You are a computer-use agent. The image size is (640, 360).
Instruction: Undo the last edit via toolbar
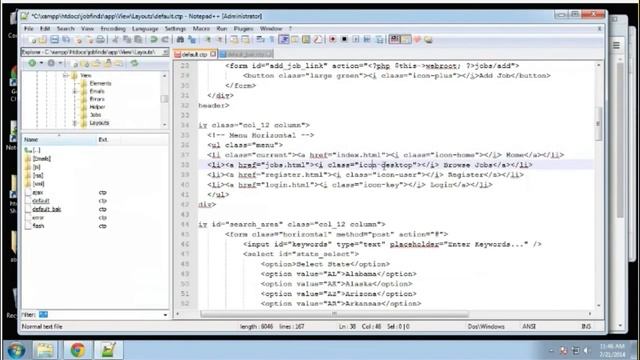click(x=153, y=40)
